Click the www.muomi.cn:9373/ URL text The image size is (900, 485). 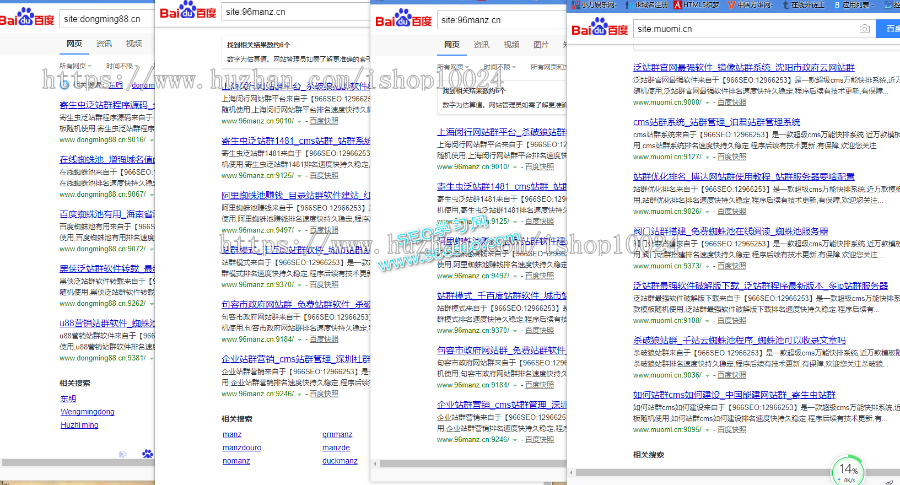[667, 266]
